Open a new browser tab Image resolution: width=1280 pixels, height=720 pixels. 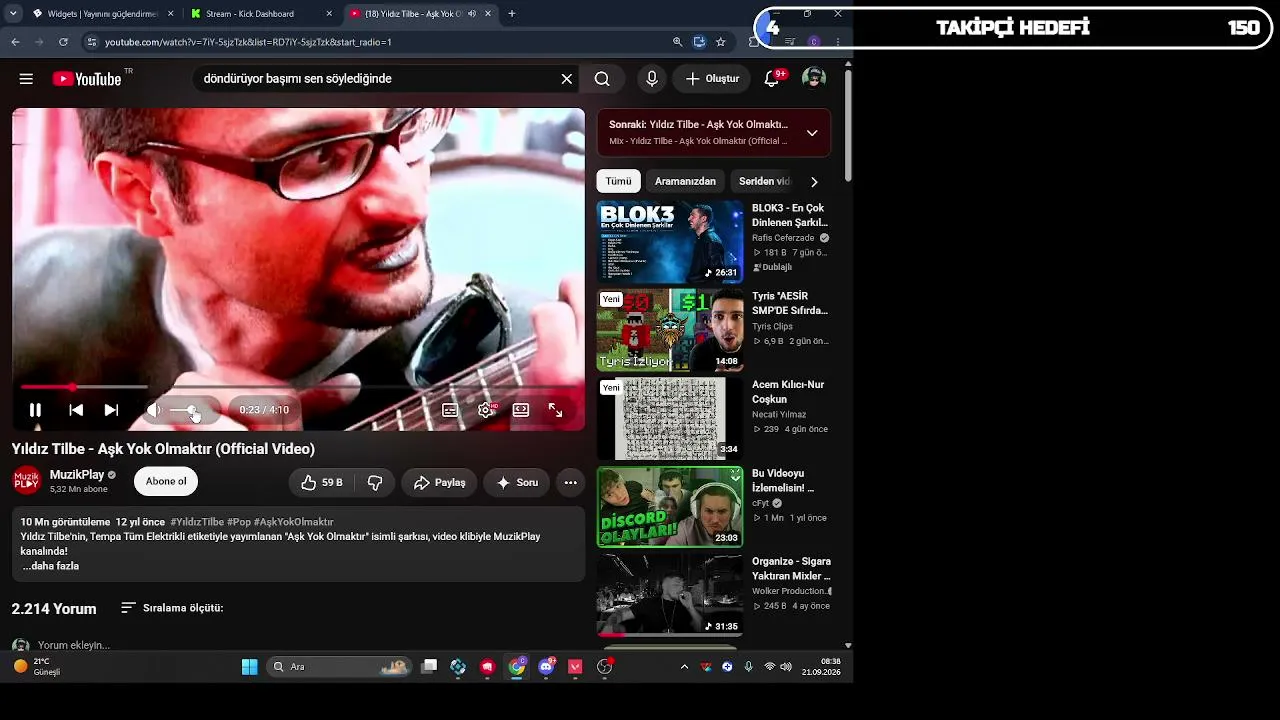click(x=512, y=14)
